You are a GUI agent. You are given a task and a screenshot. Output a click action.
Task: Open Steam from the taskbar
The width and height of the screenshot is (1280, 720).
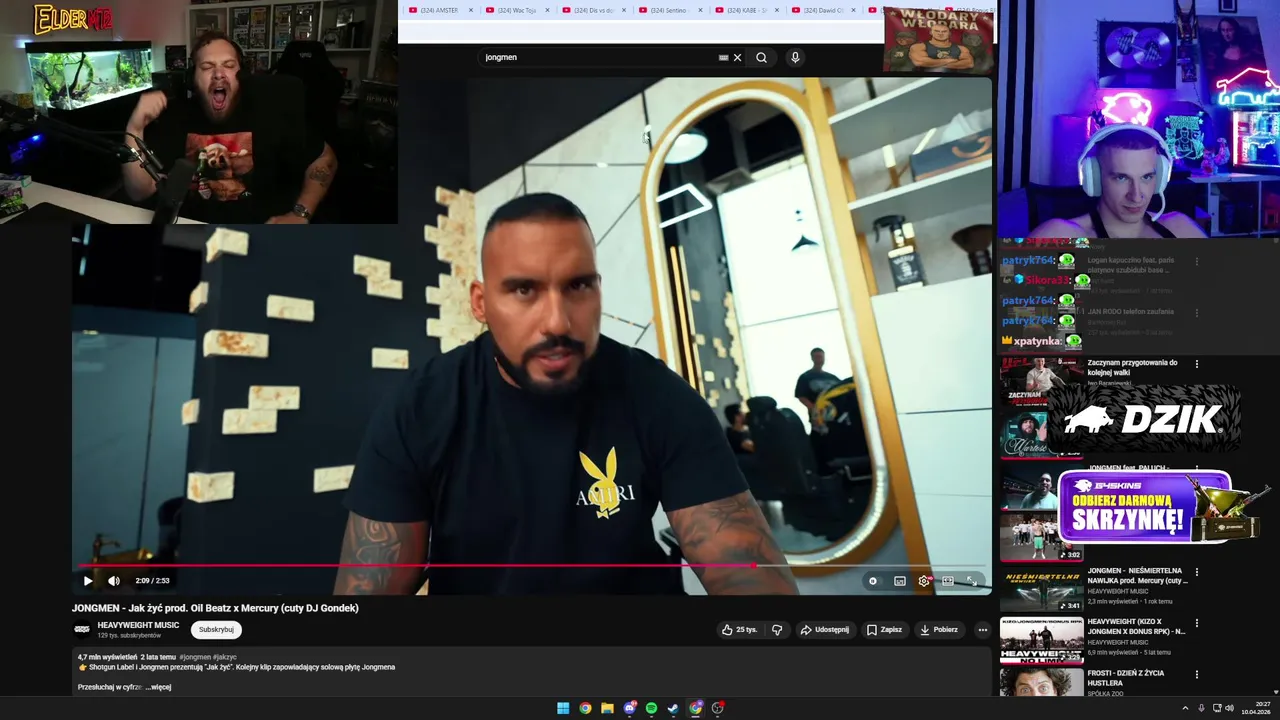click(x=673, y=708)
